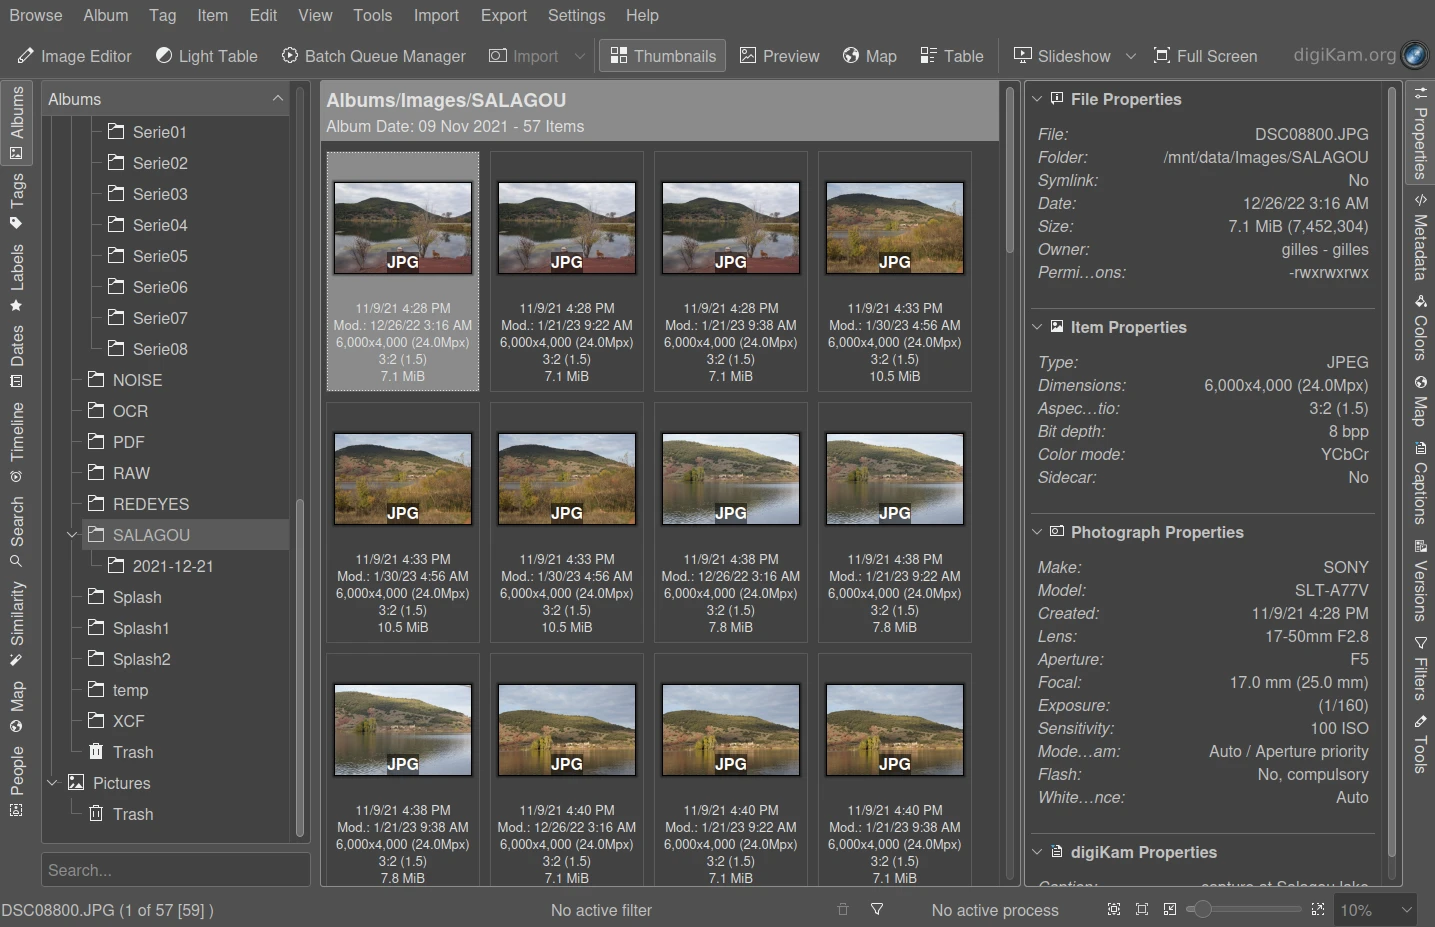This screenshot has width=1435, height=927.
Task: Switch to the Metadata right sidebar tab
Action: pos(1419,237)
